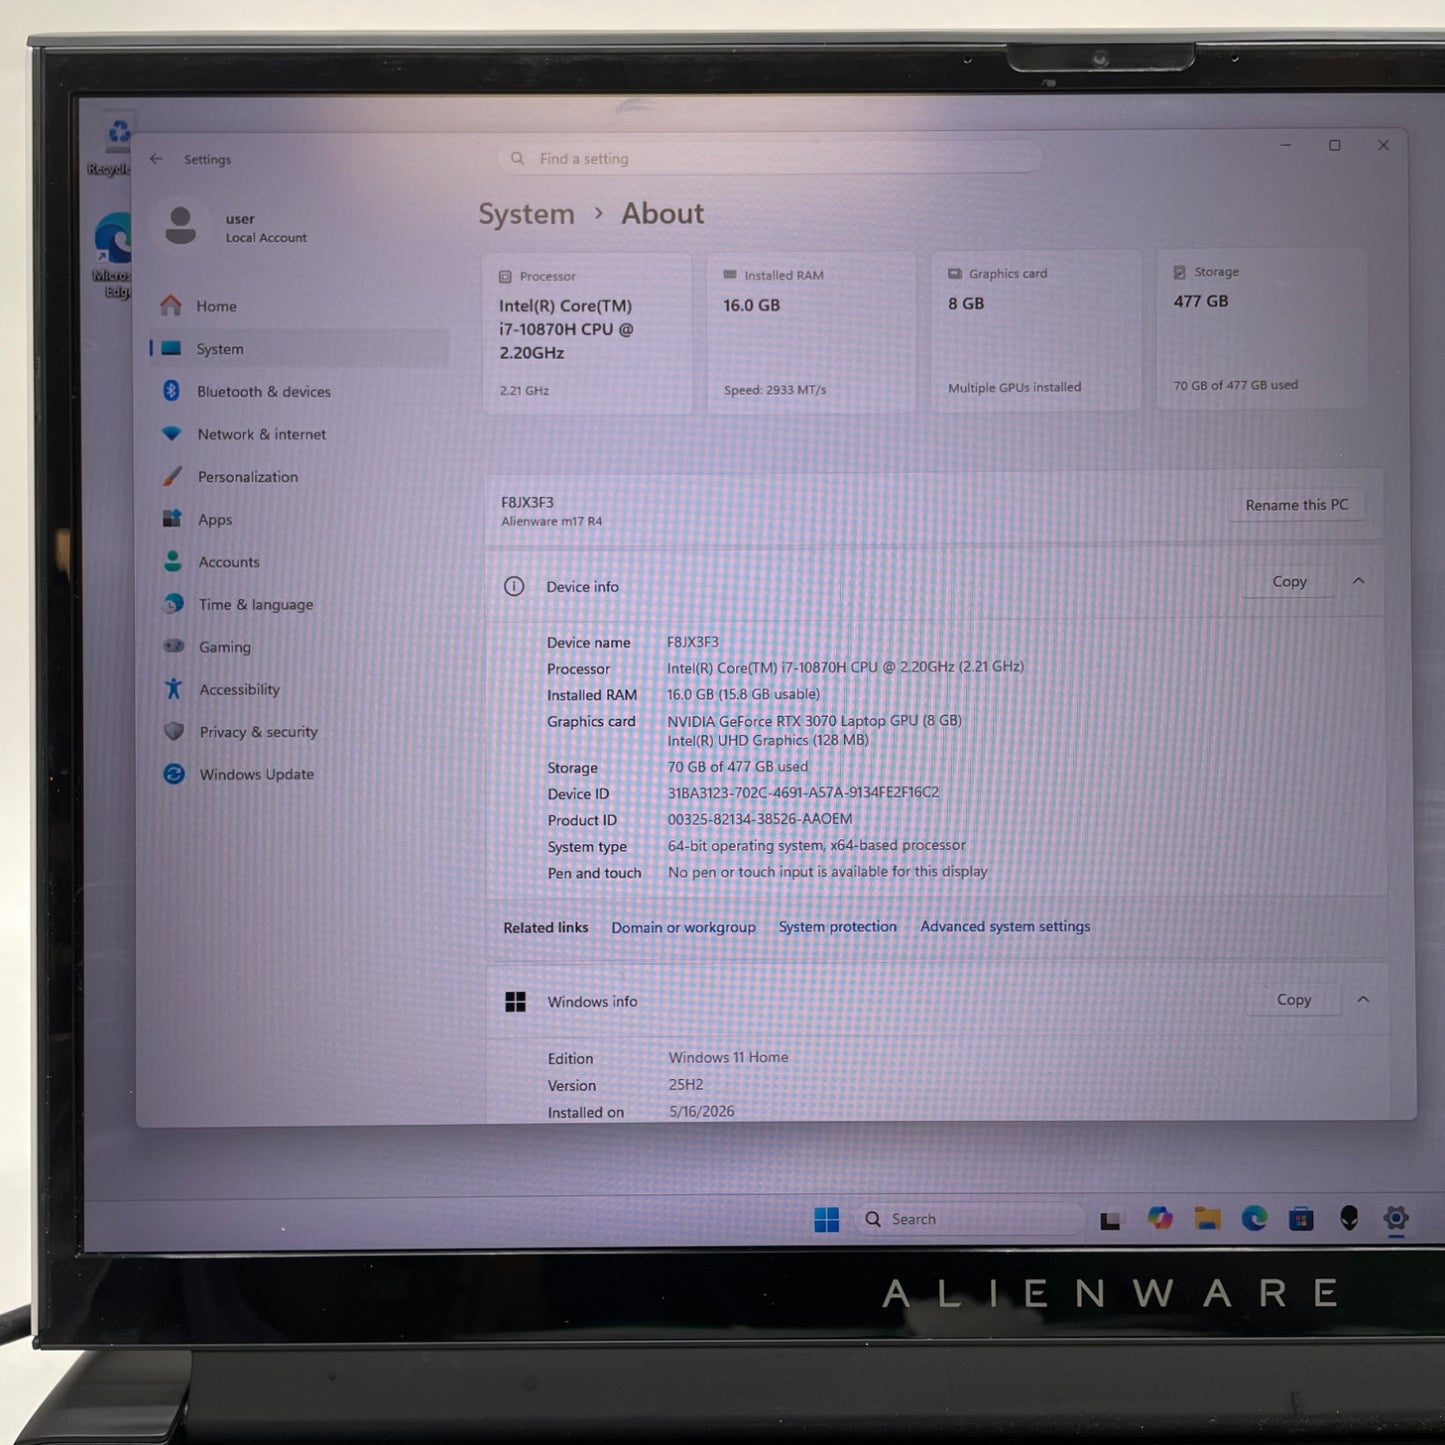Viewport: 1445px width, 1445px height.
Task: Launch Copilot from the taskbar
Action: [x=1160, y=1218]
